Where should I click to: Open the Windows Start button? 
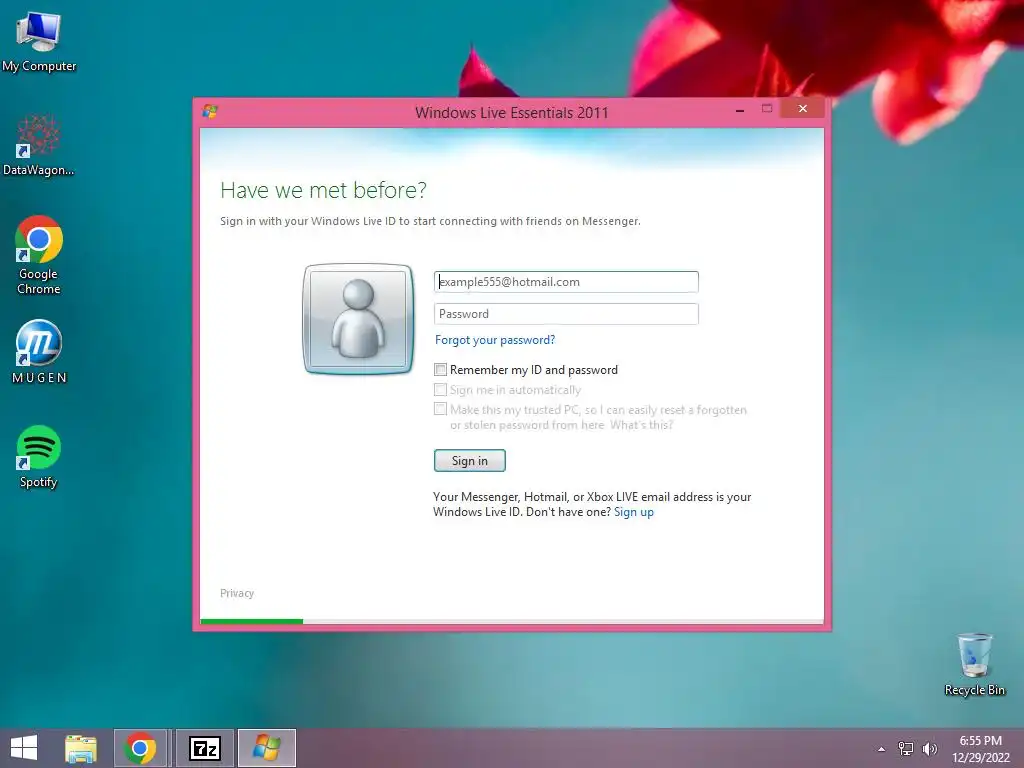pos(24,748)
